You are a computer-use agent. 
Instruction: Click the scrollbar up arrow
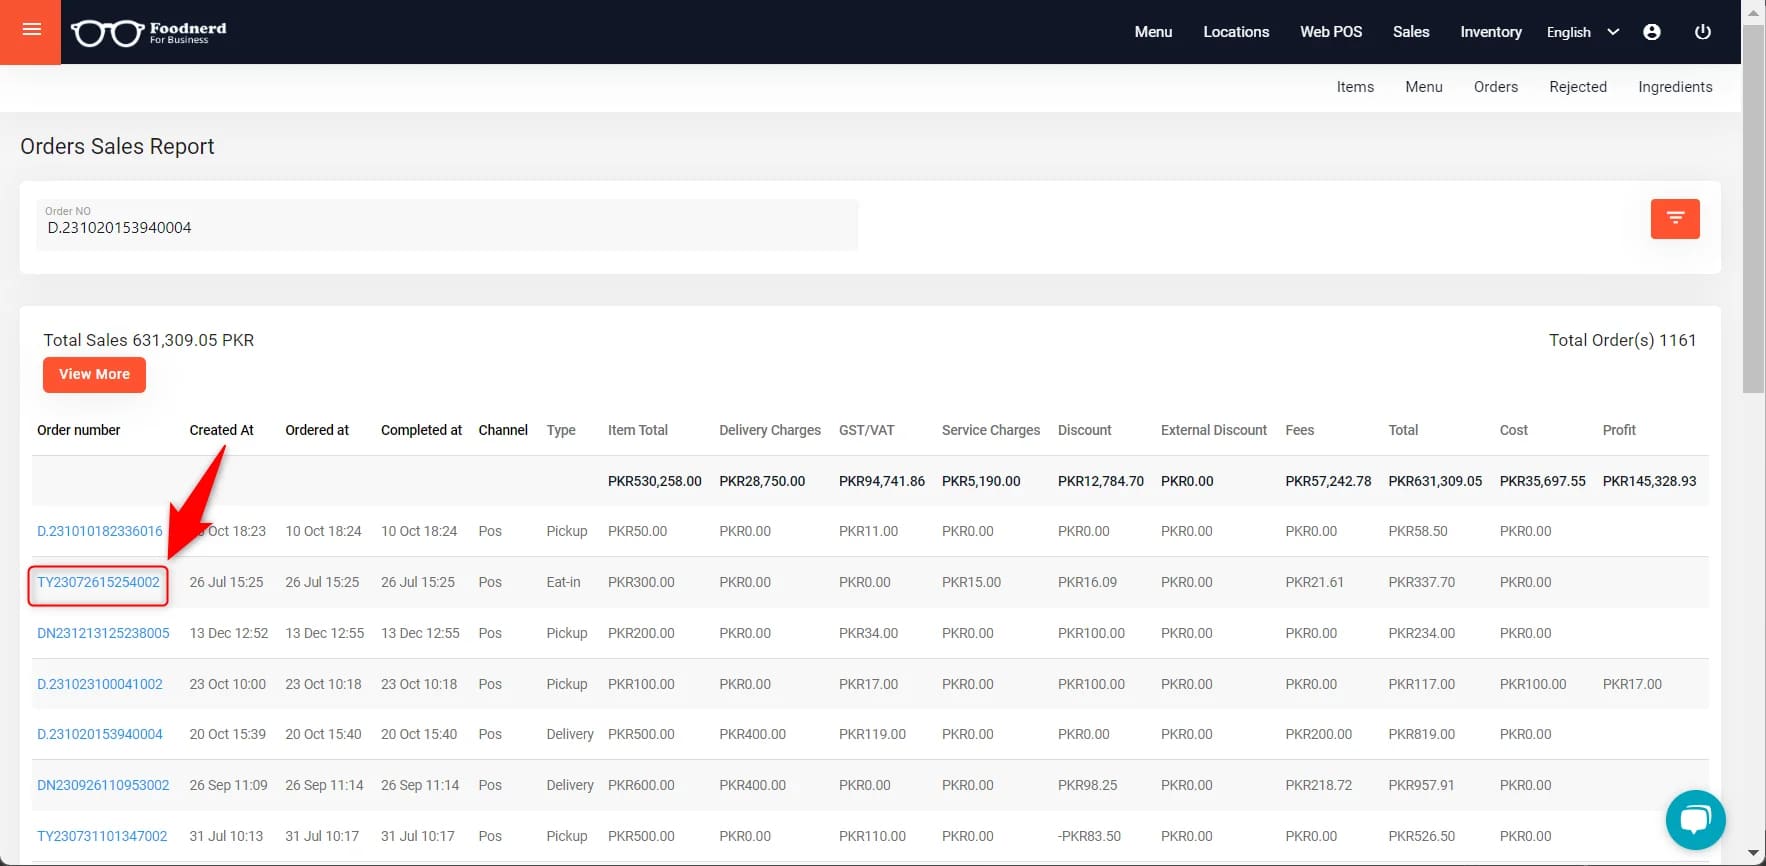[1753, 11]
